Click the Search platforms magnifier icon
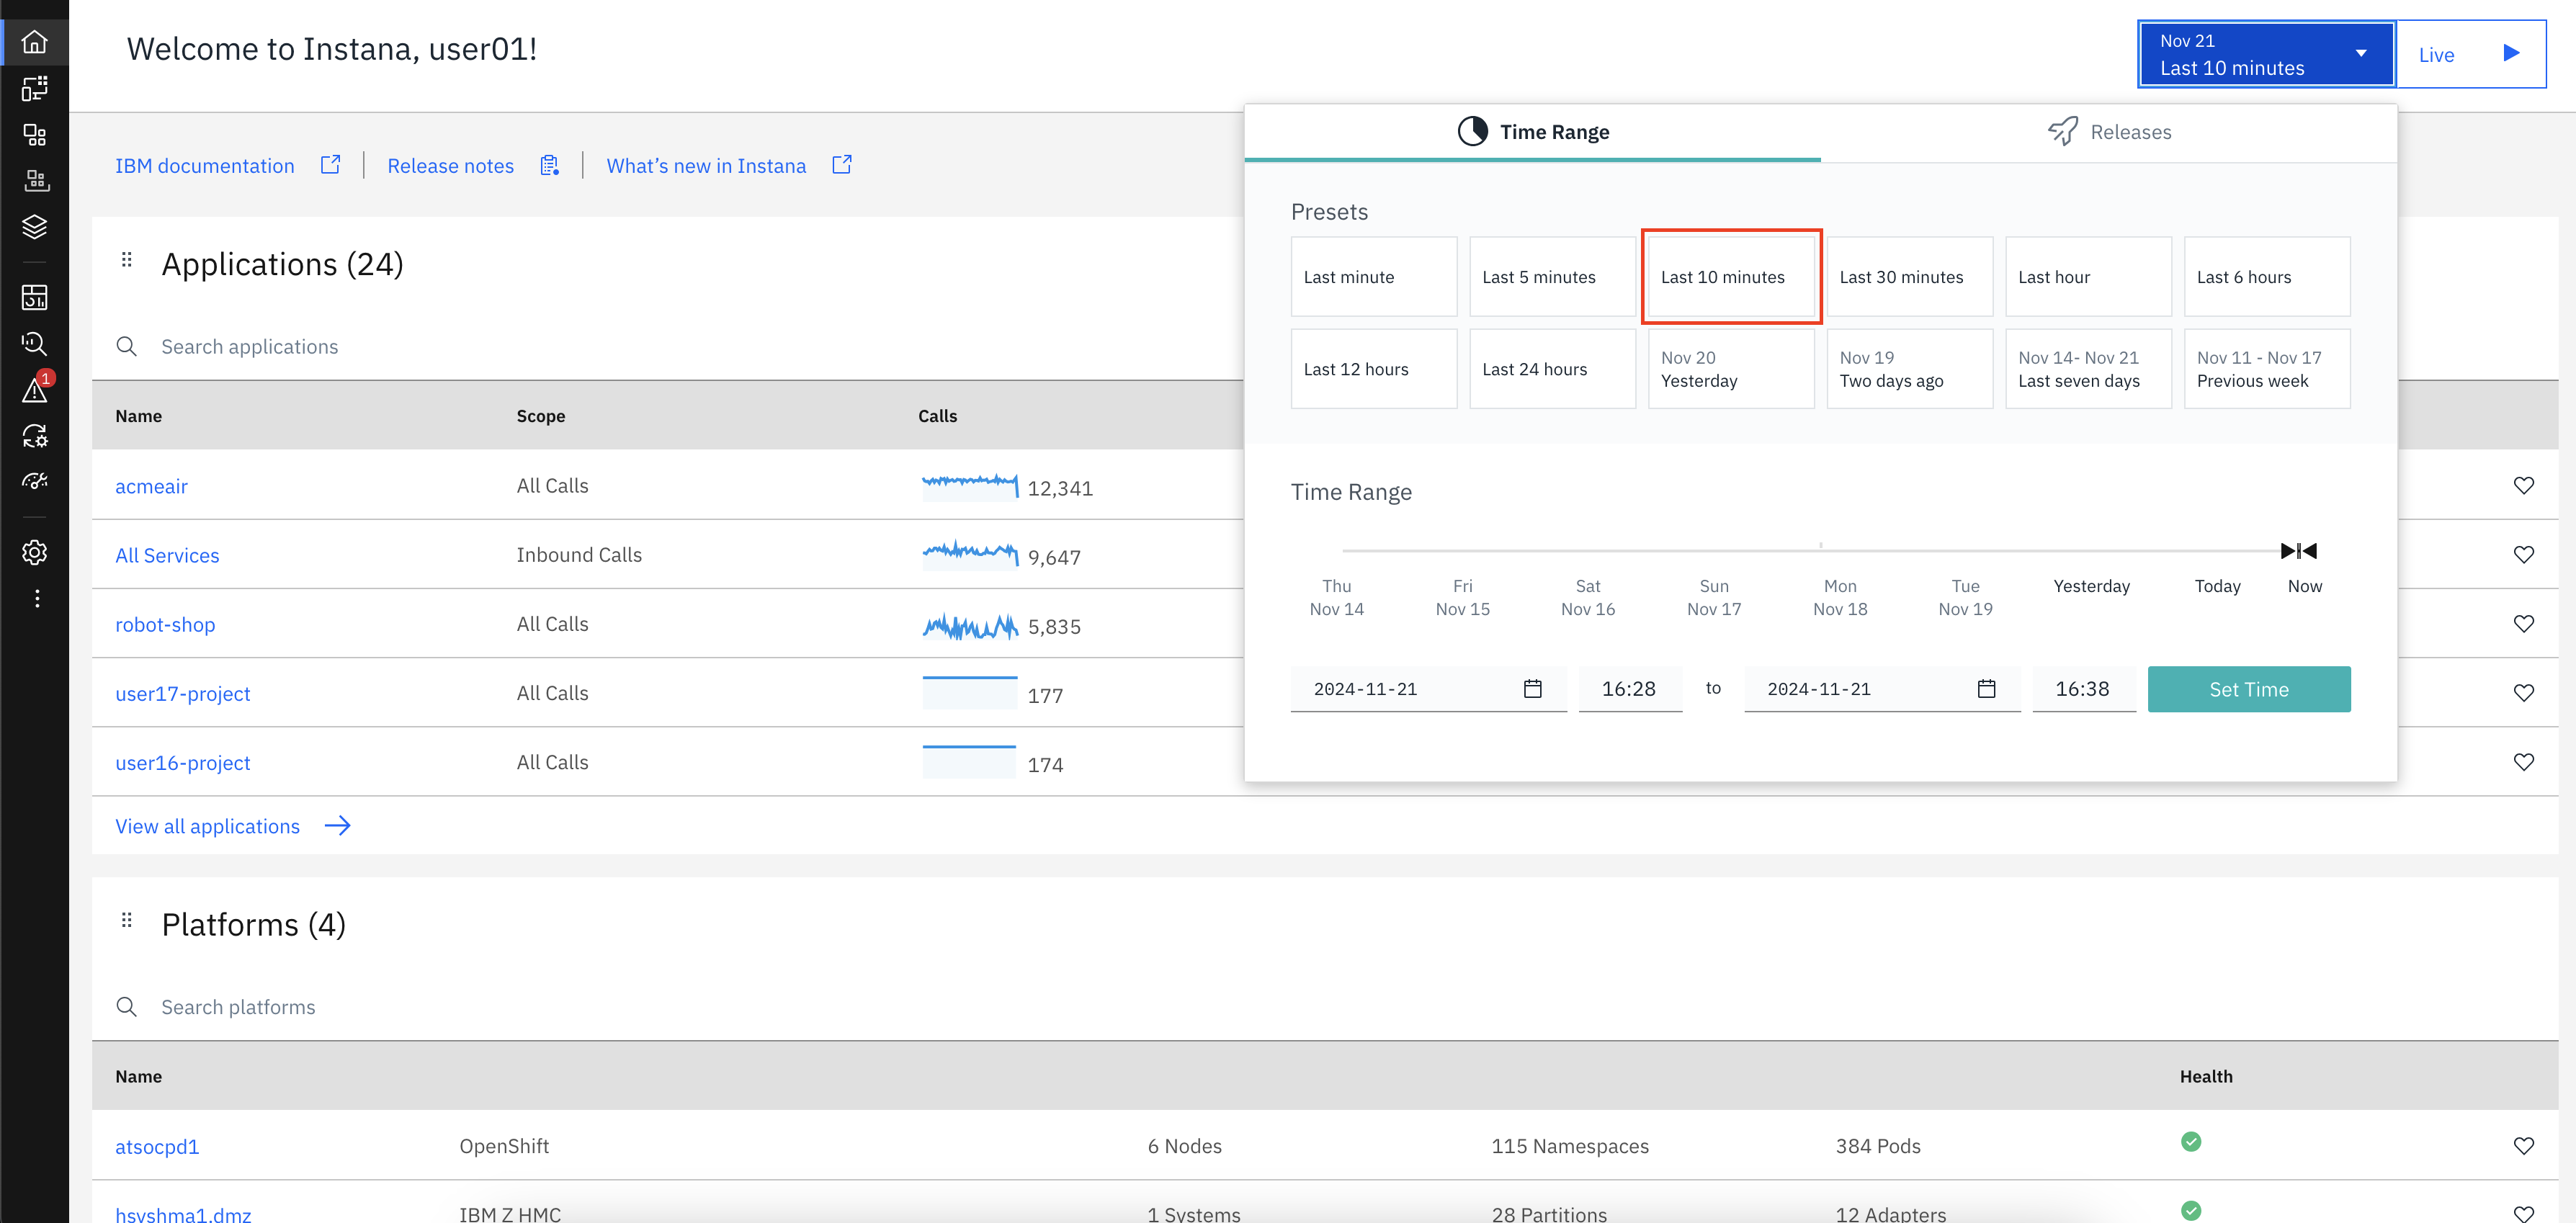2576x1223 pixels. pos(127,1006)
